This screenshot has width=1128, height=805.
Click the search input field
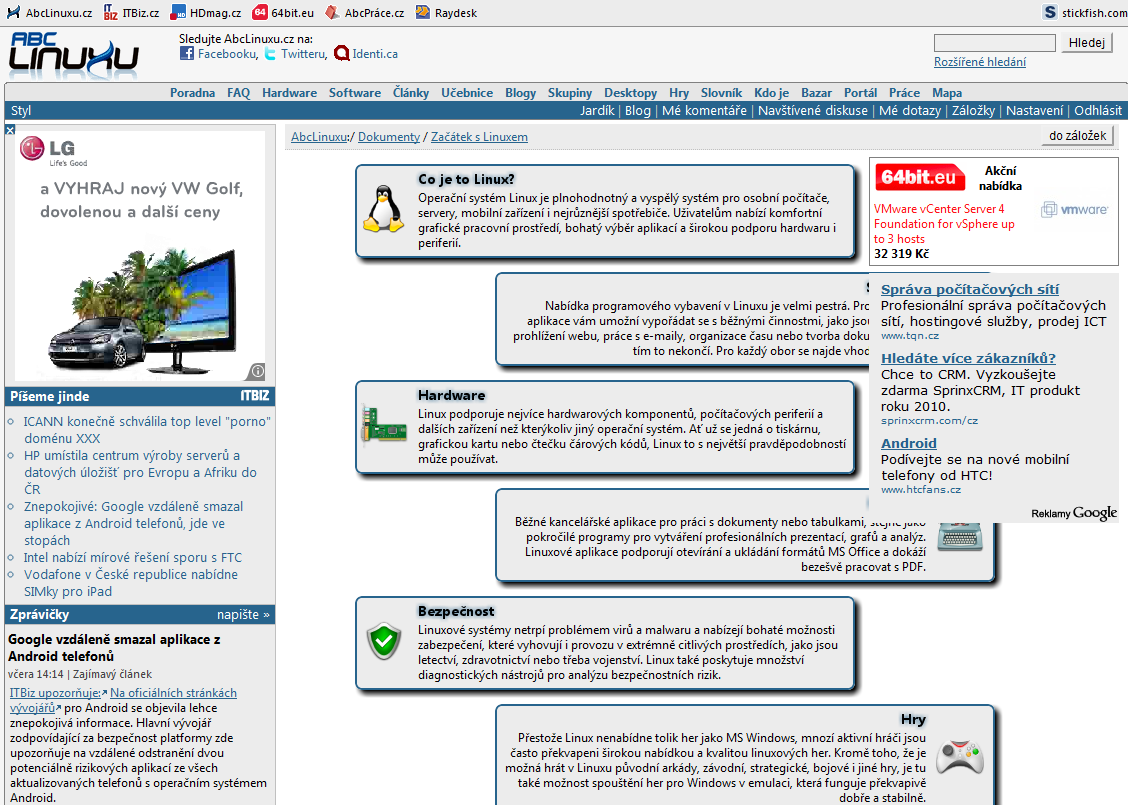pos(994,42)
